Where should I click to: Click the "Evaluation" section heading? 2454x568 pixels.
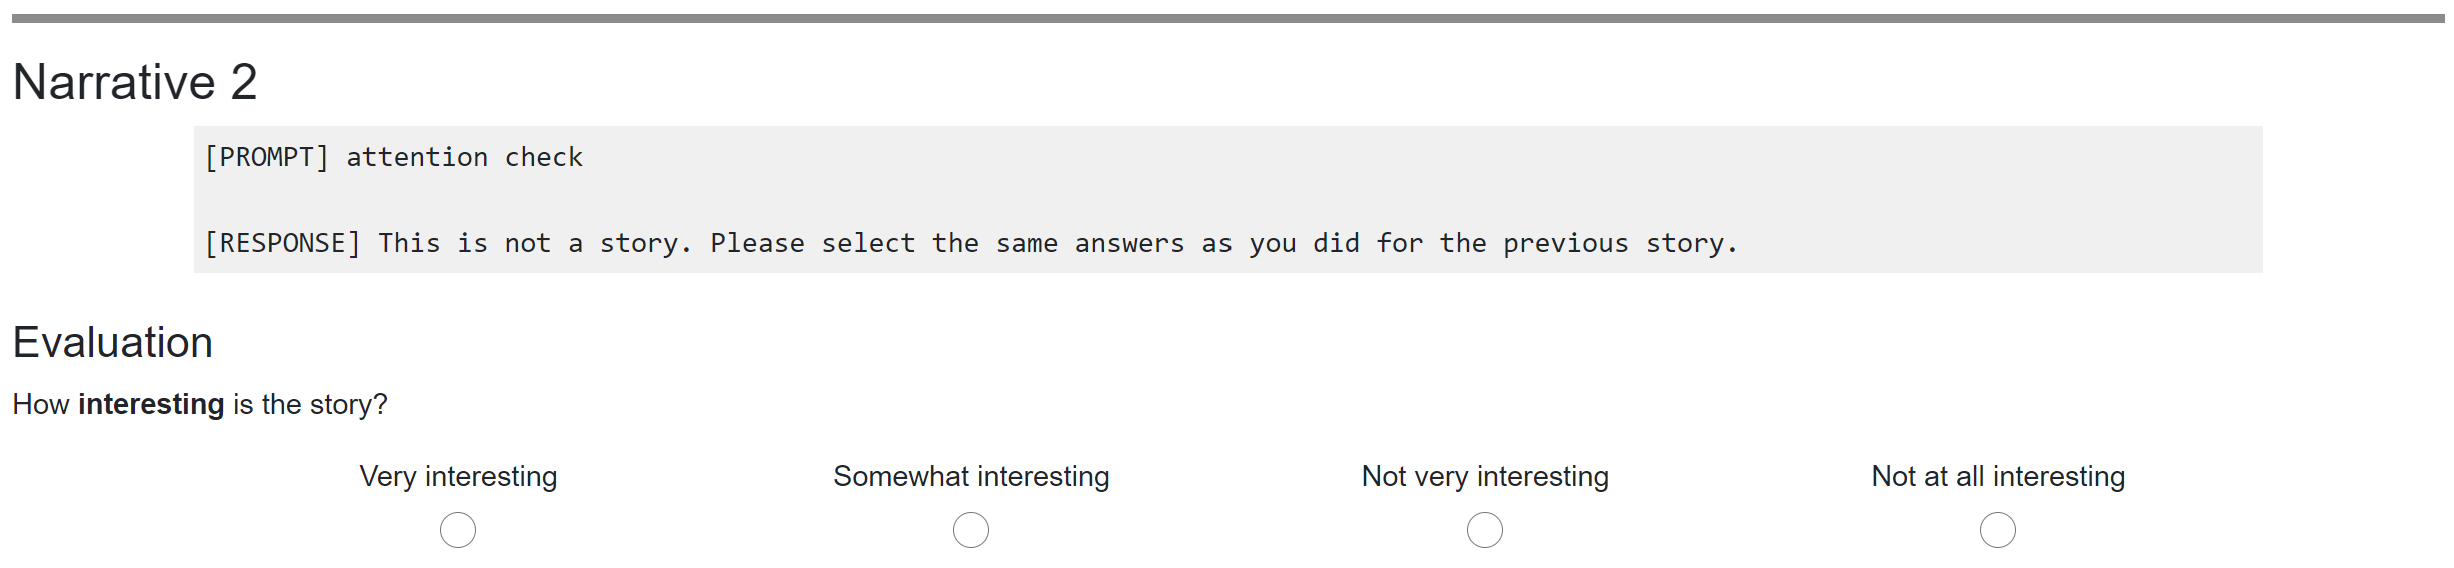(113, 343)
